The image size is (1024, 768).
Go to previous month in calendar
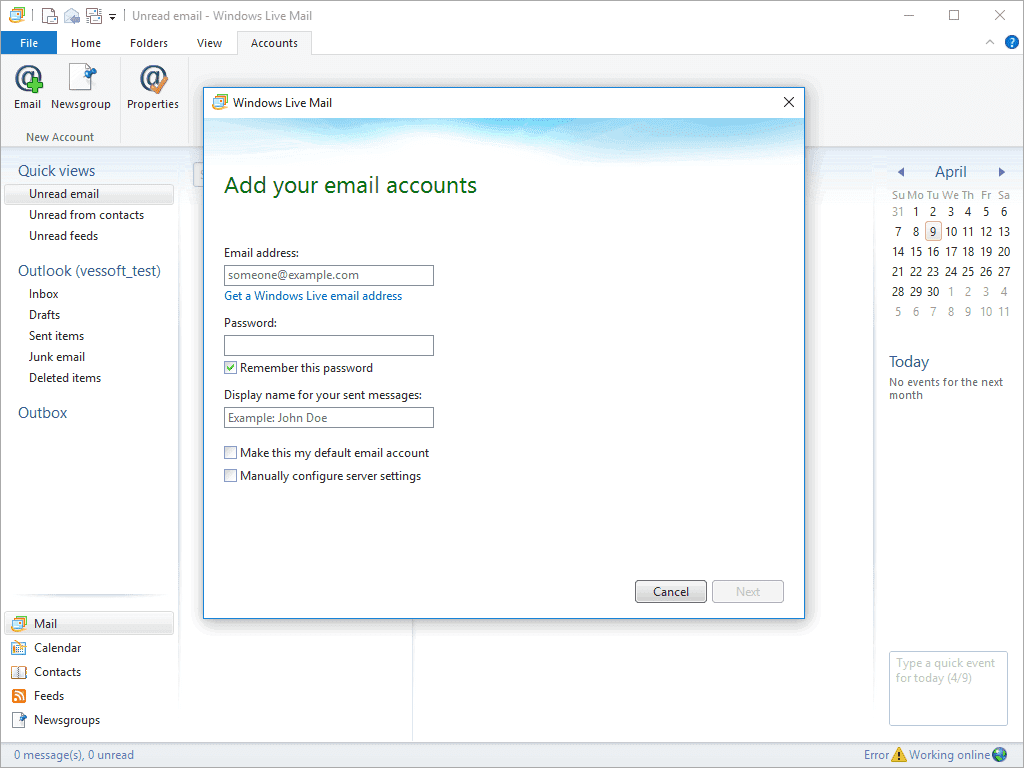[901, 172]
